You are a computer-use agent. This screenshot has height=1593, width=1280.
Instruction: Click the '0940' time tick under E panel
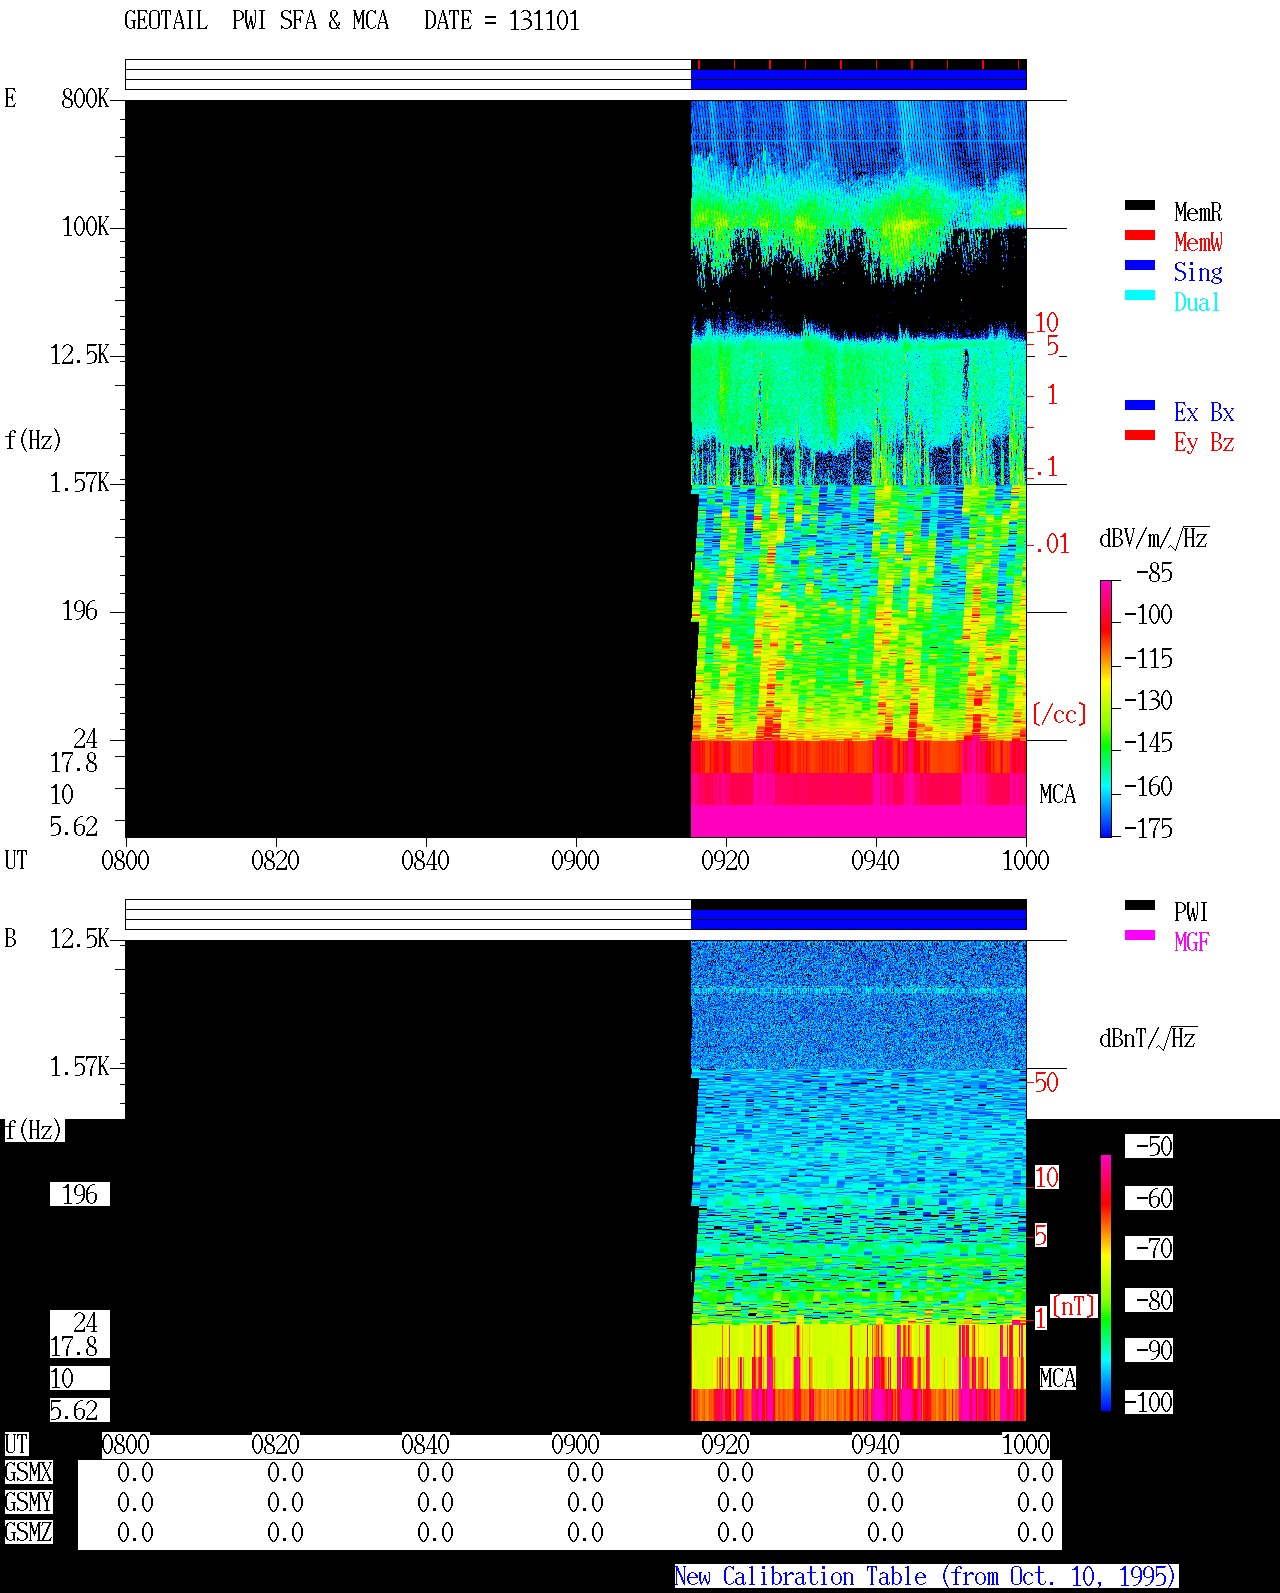[x=875, y=860]
